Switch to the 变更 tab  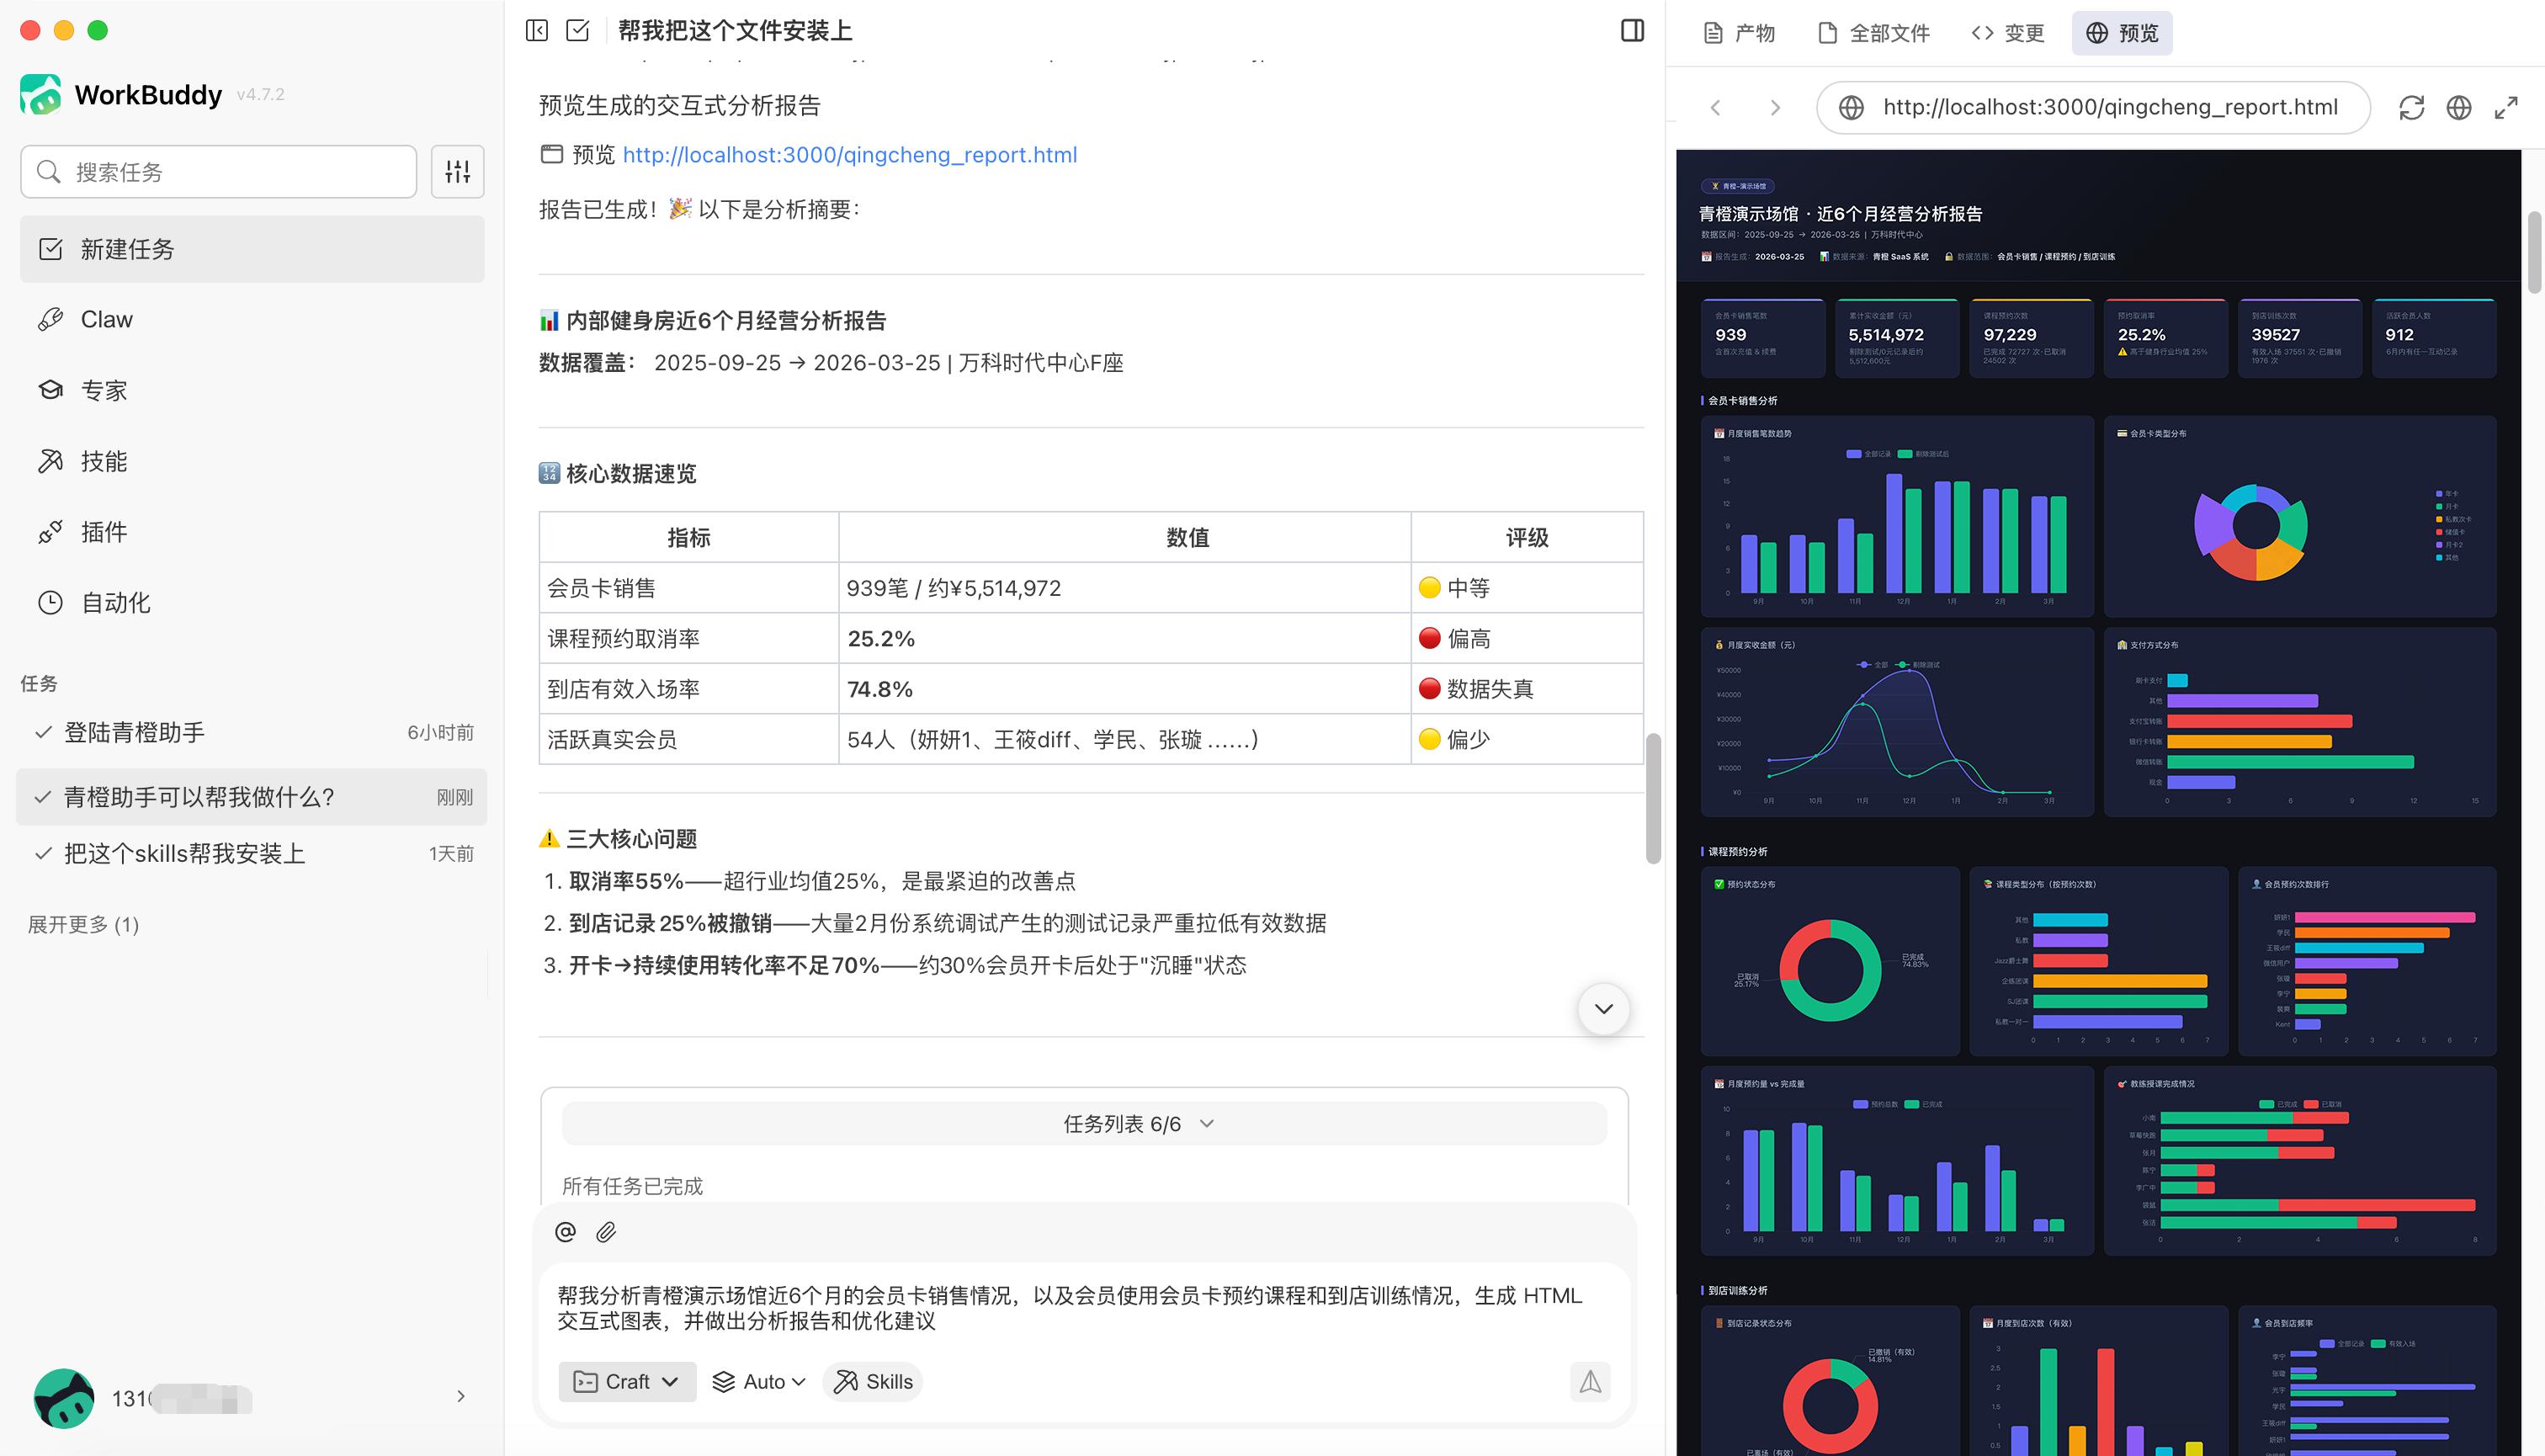point(2008,33)
